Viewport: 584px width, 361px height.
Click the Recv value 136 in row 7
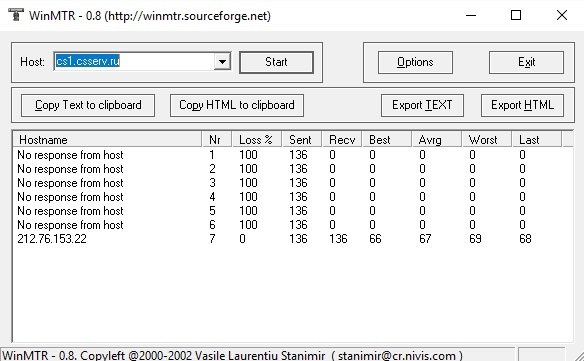click(x=338, y=239)
